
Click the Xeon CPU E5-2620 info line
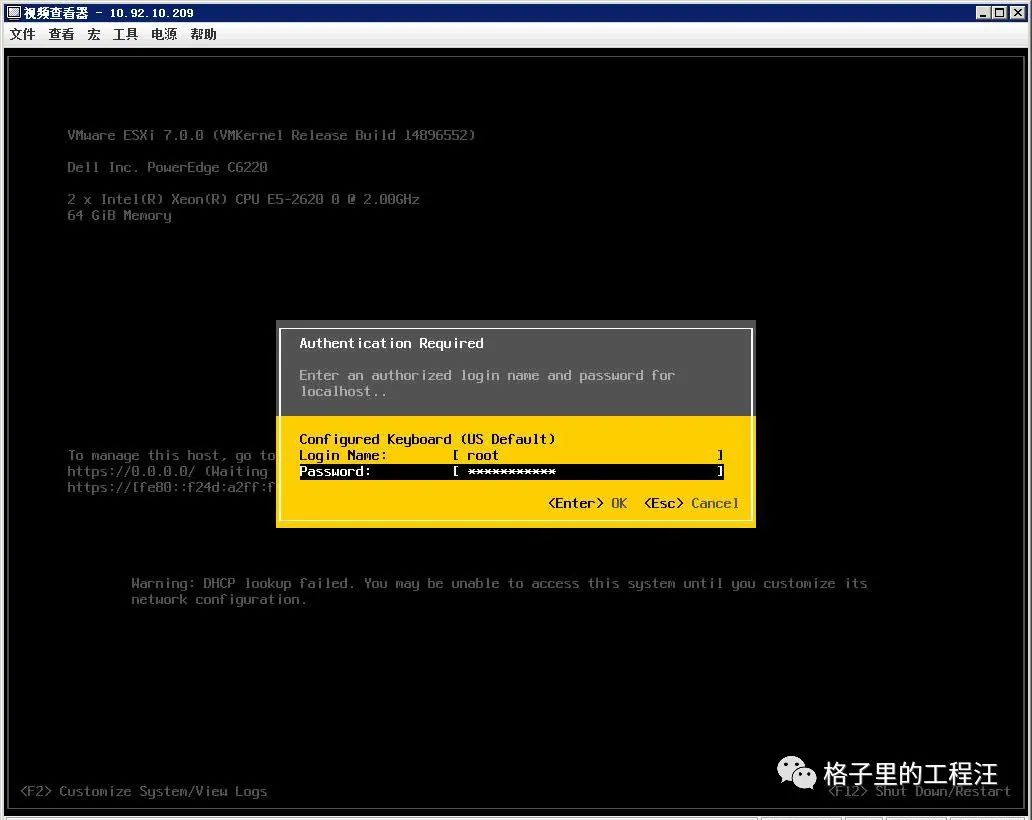pyautogui.click(x=243, y=199)
